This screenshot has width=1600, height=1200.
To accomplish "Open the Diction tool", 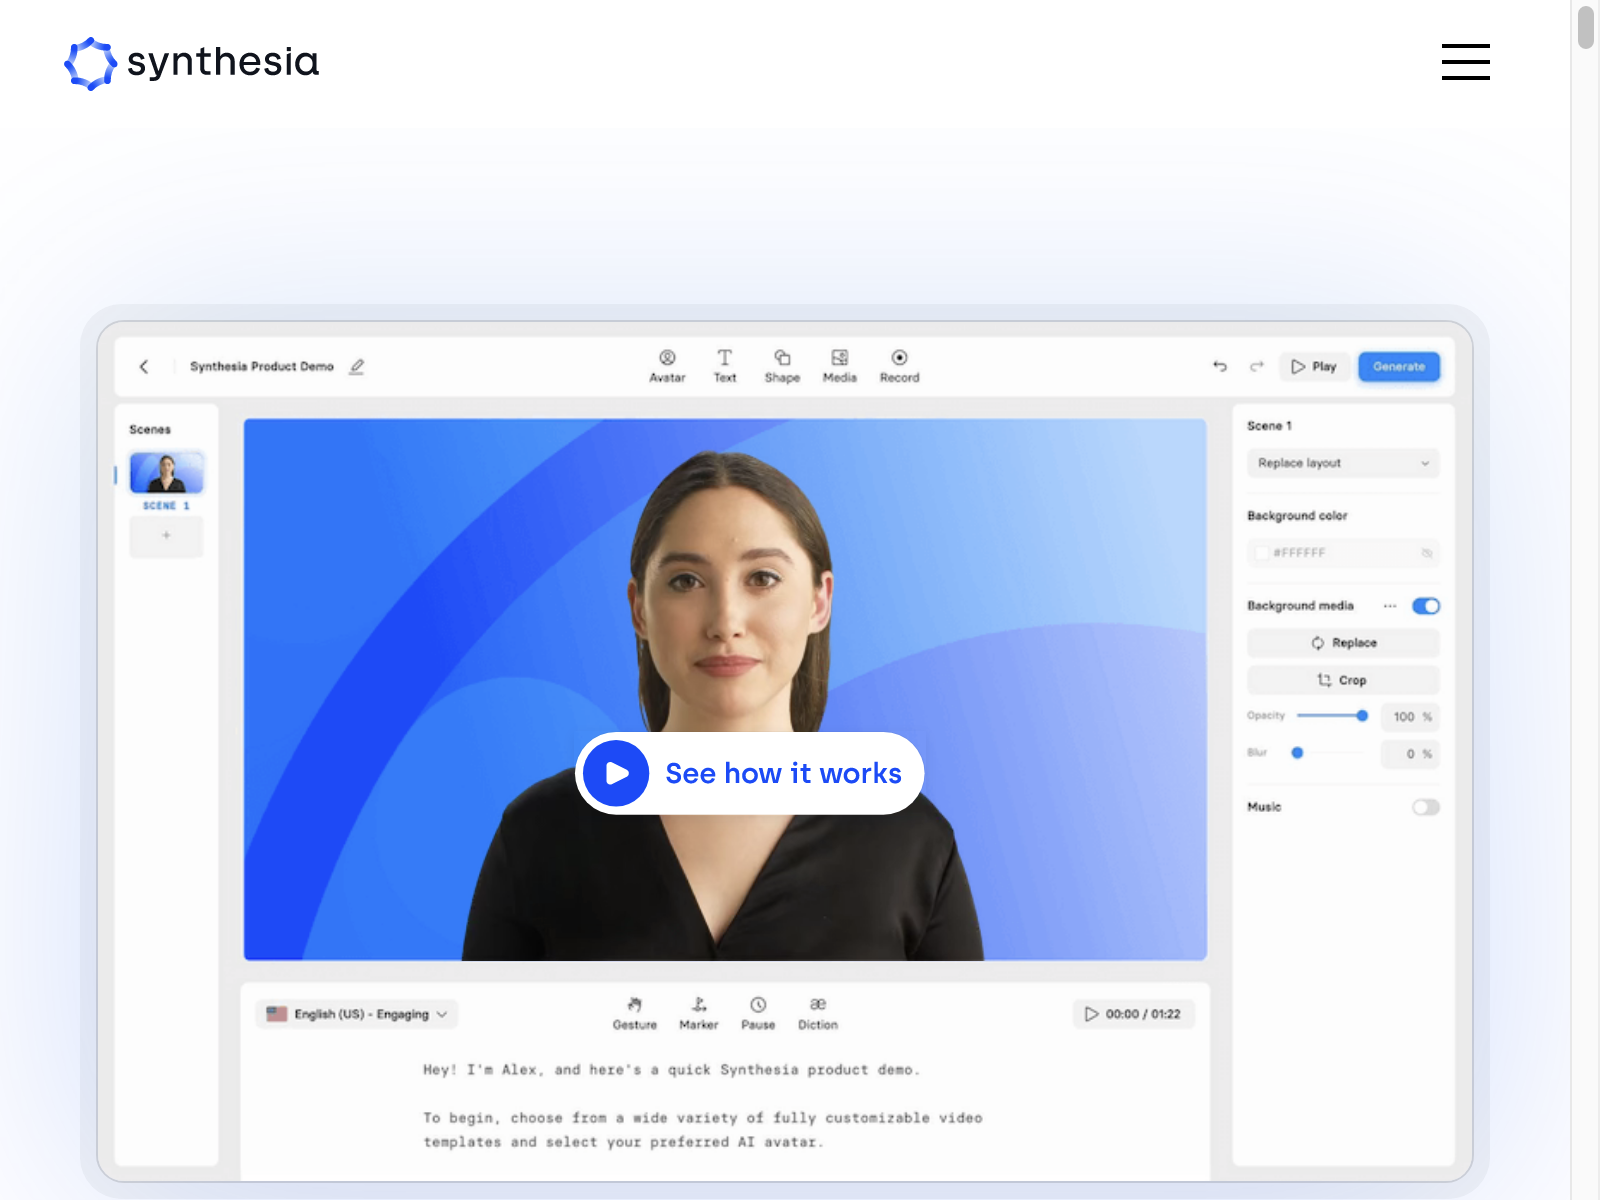I will pos(817,1005).
